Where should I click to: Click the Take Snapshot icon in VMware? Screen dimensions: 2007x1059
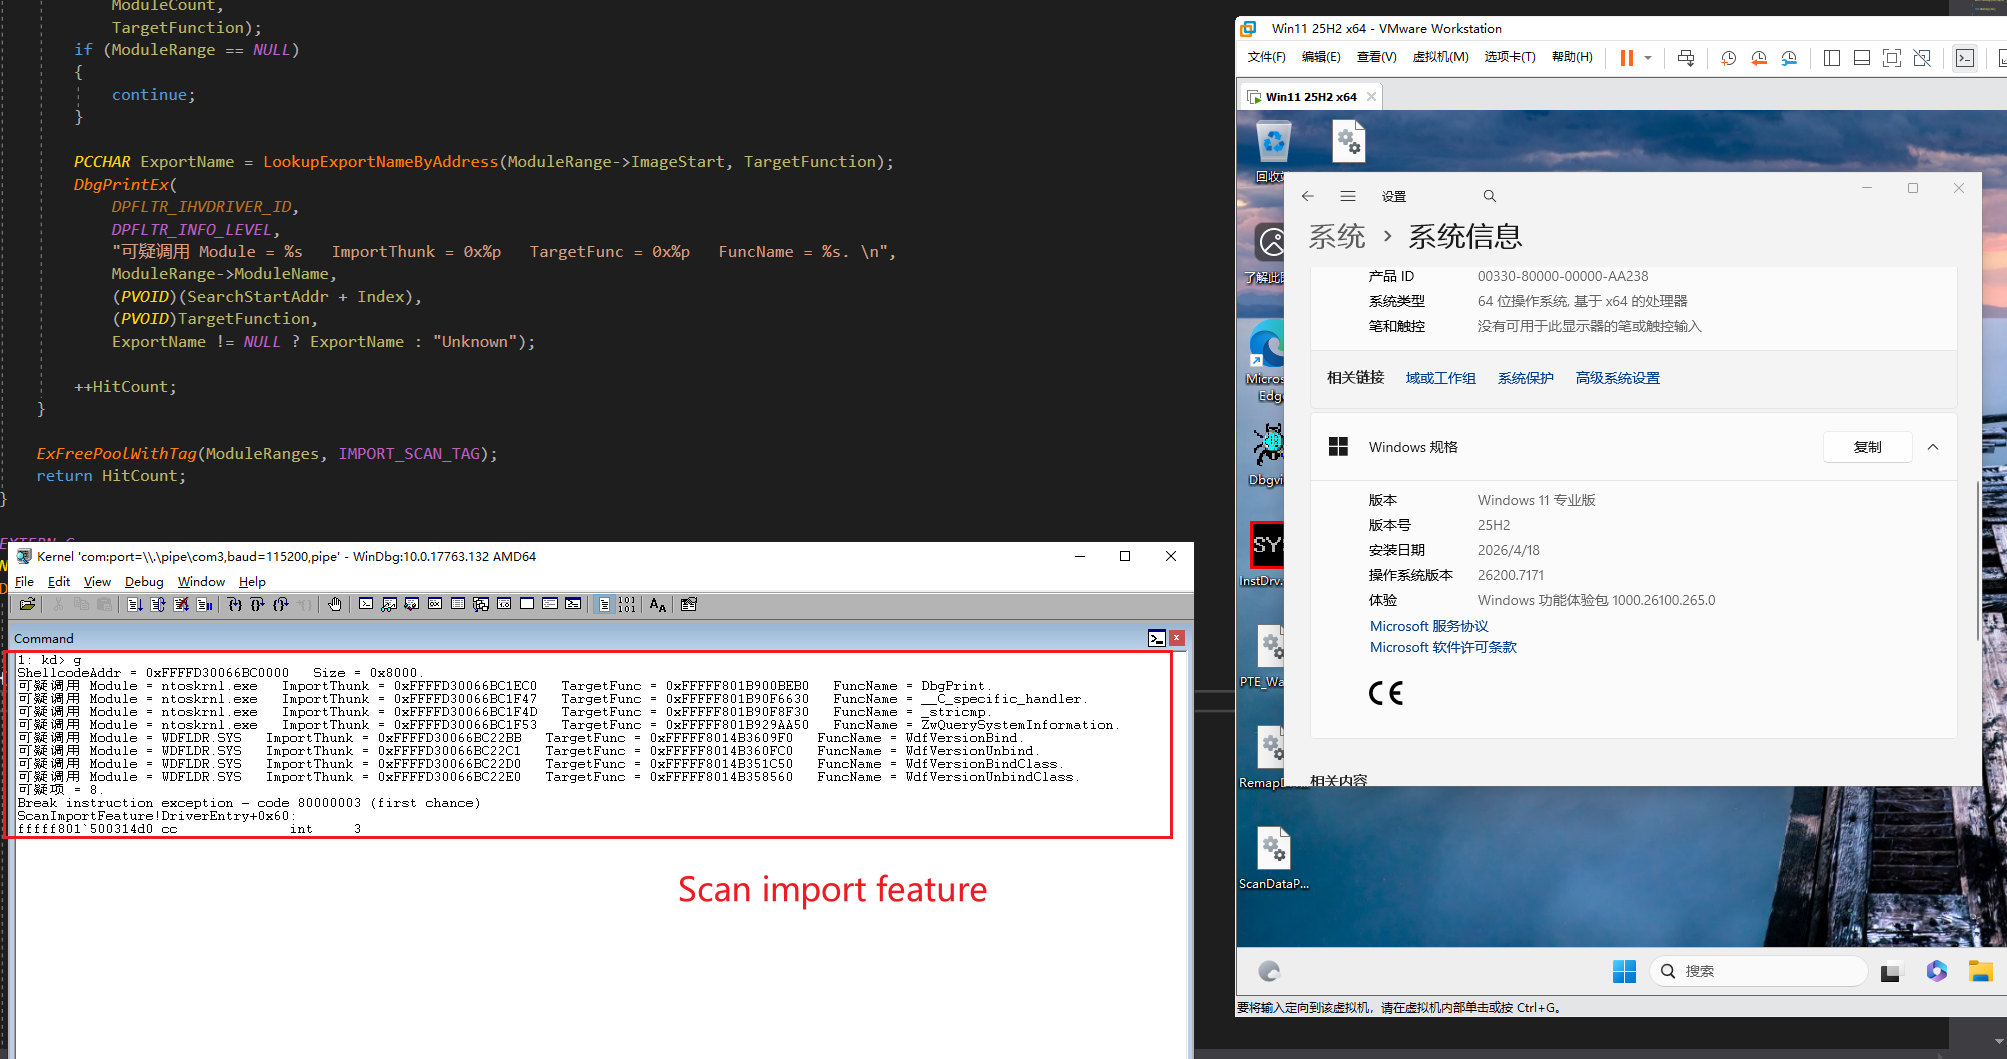[1728, 58]
